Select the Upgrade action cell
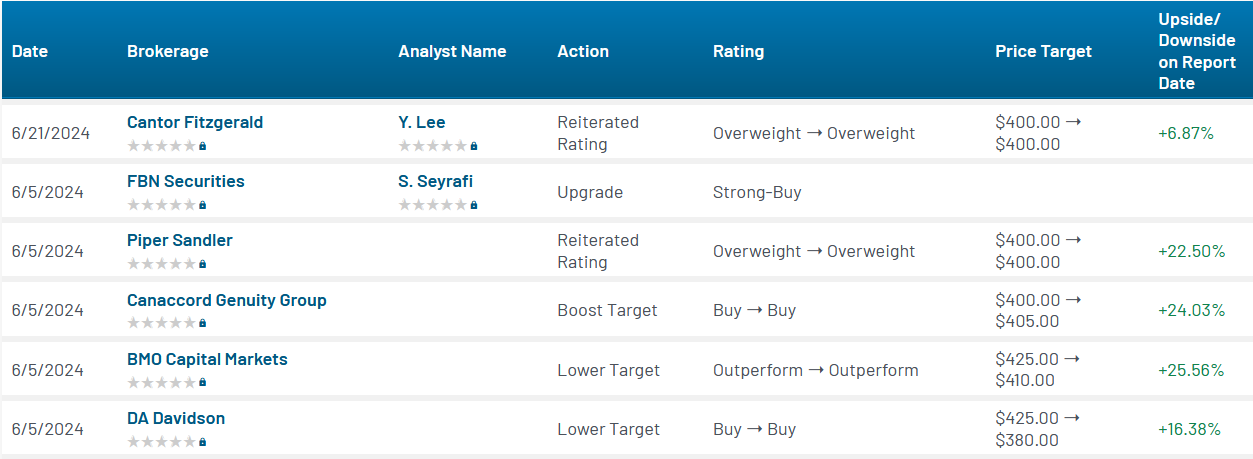This screenshot has height=459, width=1253. pos(590,192)
